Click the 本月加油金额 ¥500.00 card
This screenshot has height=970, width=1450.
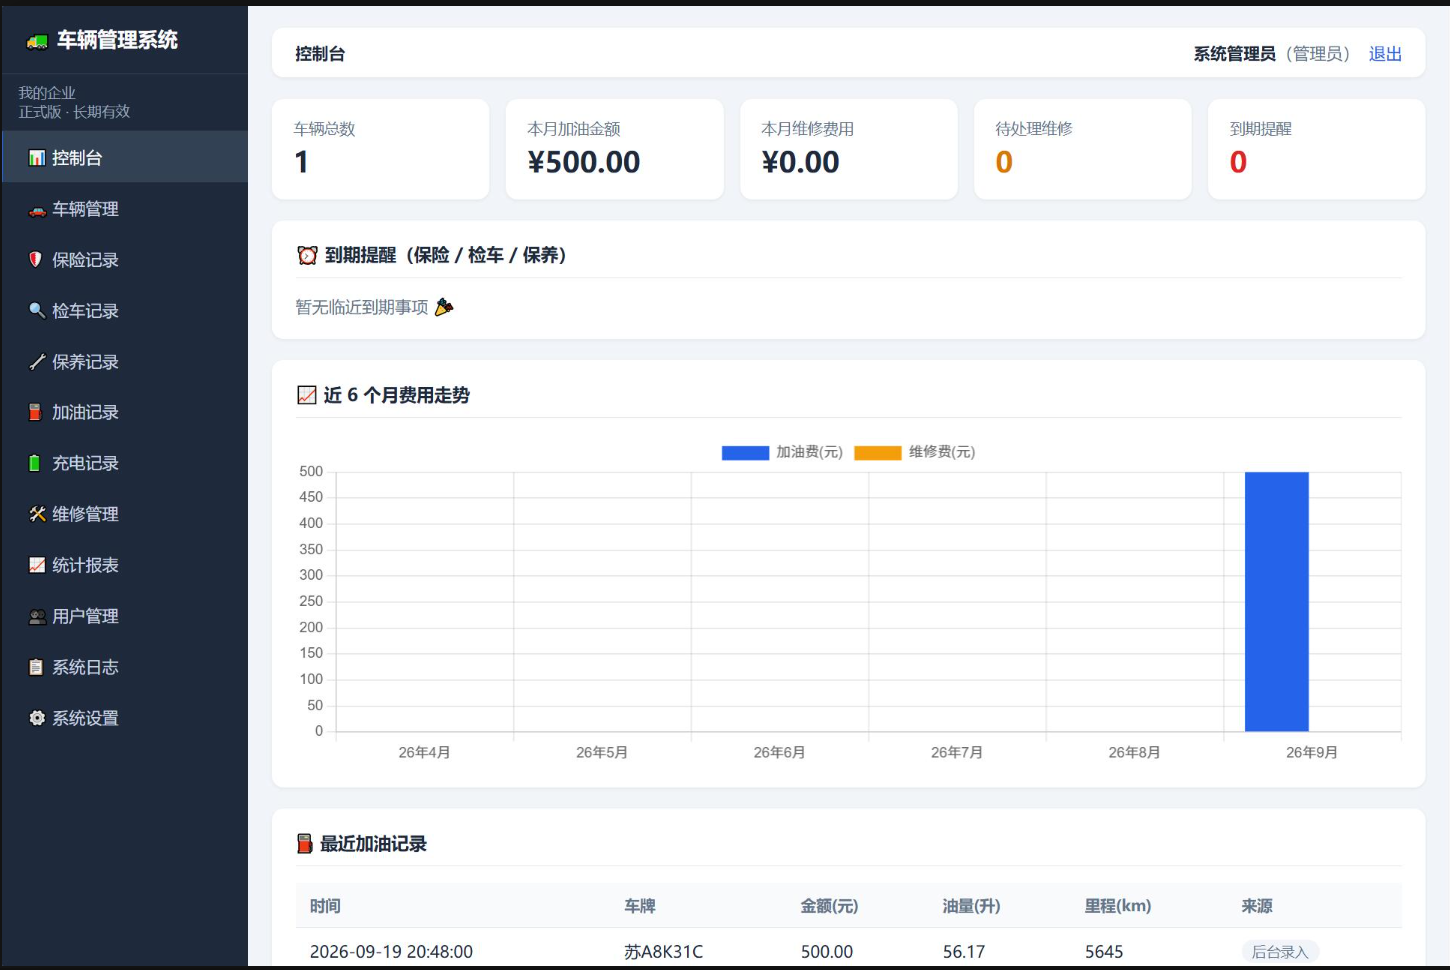[x=615, y=149]
